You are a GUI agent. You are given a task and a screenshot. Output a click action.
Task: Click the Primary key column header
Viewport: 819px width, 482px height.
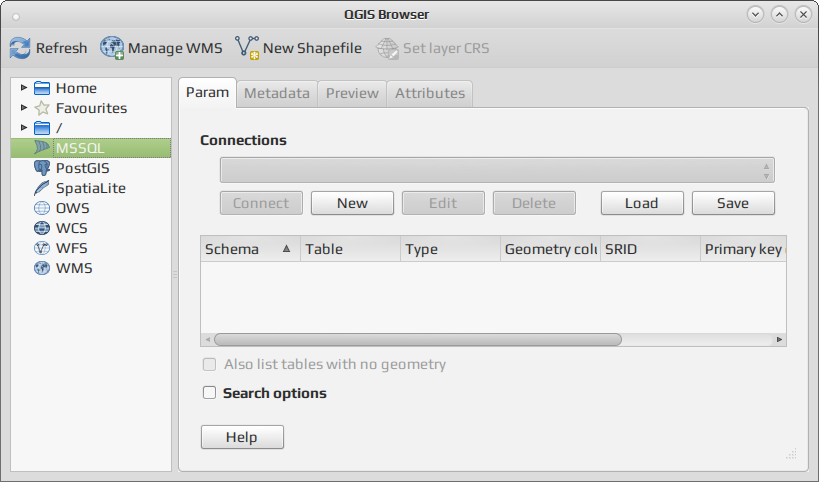[743, 249]
